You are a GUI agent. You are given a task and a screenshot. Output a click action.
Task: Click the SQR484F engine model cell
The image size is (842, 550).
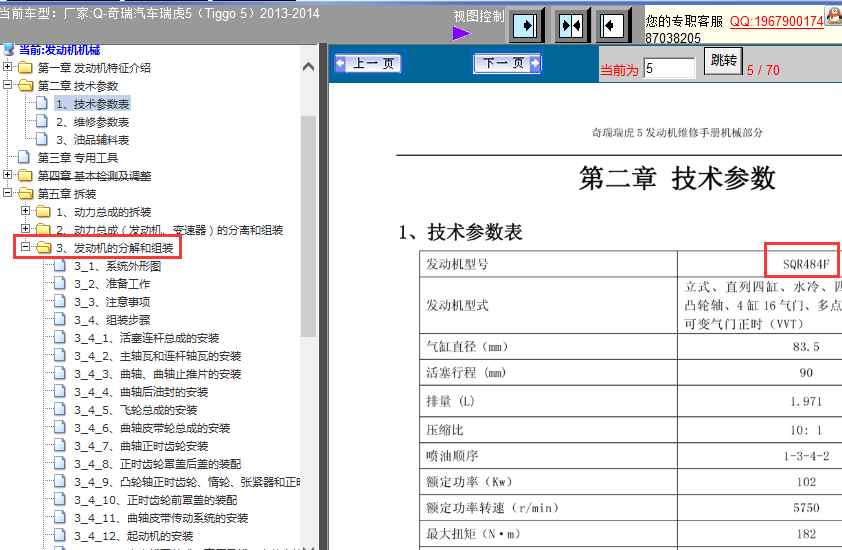(x=805, y=264)
